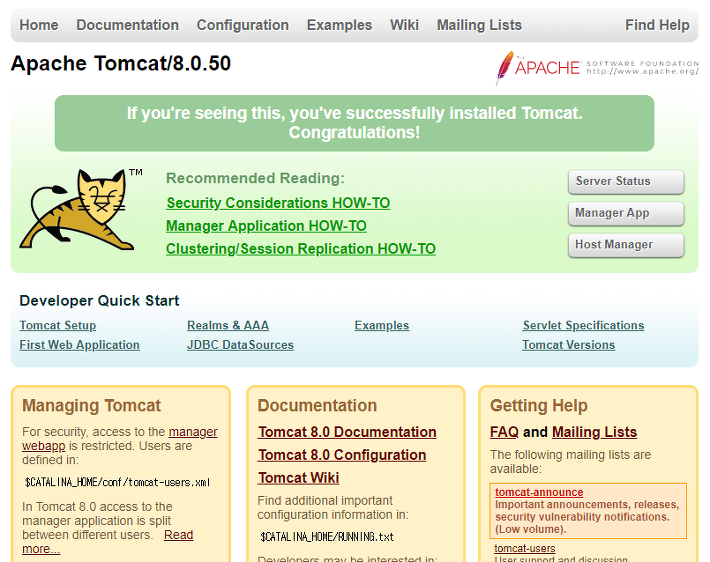The height and width of the screenshot is (562, 710).
Task: Open Tomcat 8.0 Documentation link
Action: (347, 432)
